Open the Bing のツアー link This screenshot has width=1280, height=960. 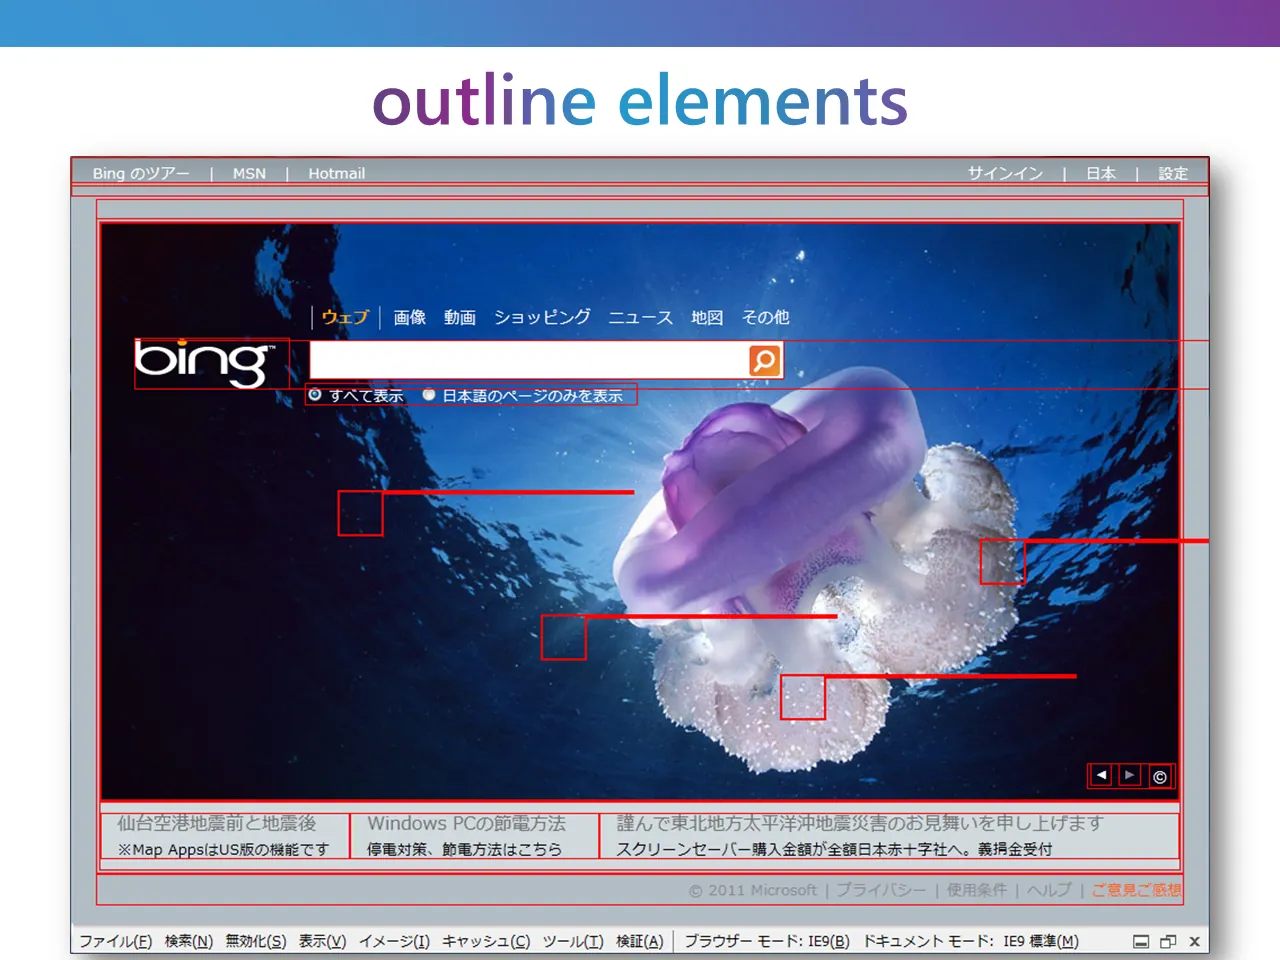click(141, 173)
